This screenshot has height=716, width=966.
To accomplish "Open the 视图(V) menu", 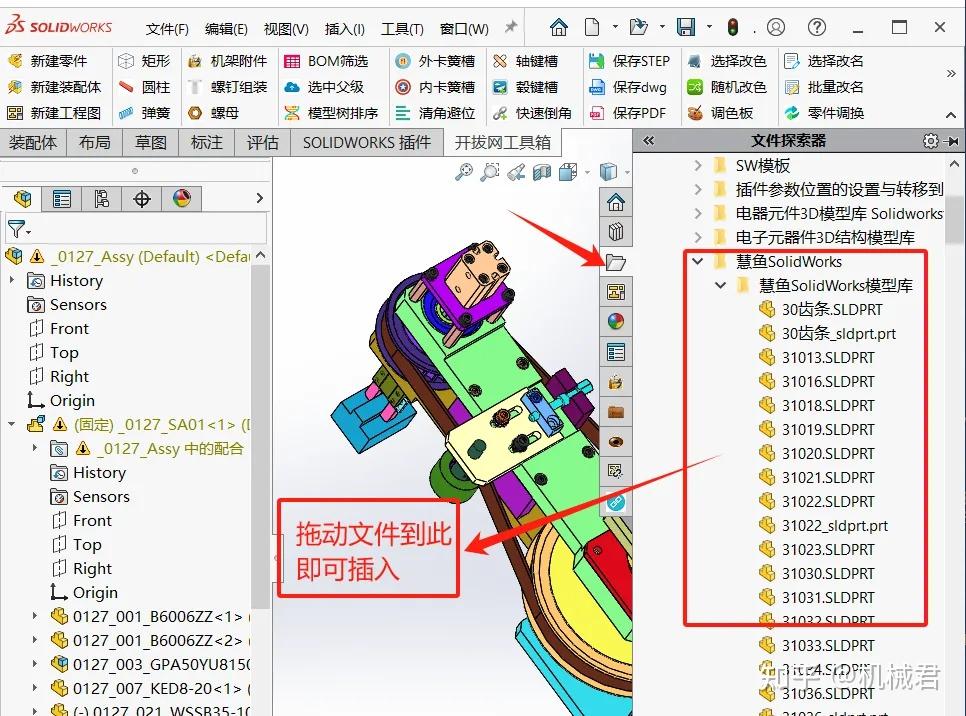I will tap(286, 29).
